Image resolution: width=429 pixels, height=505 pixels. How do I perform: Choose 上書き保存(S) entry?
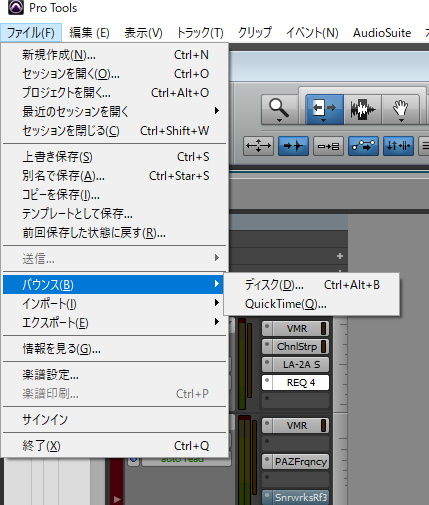point(115,157)
